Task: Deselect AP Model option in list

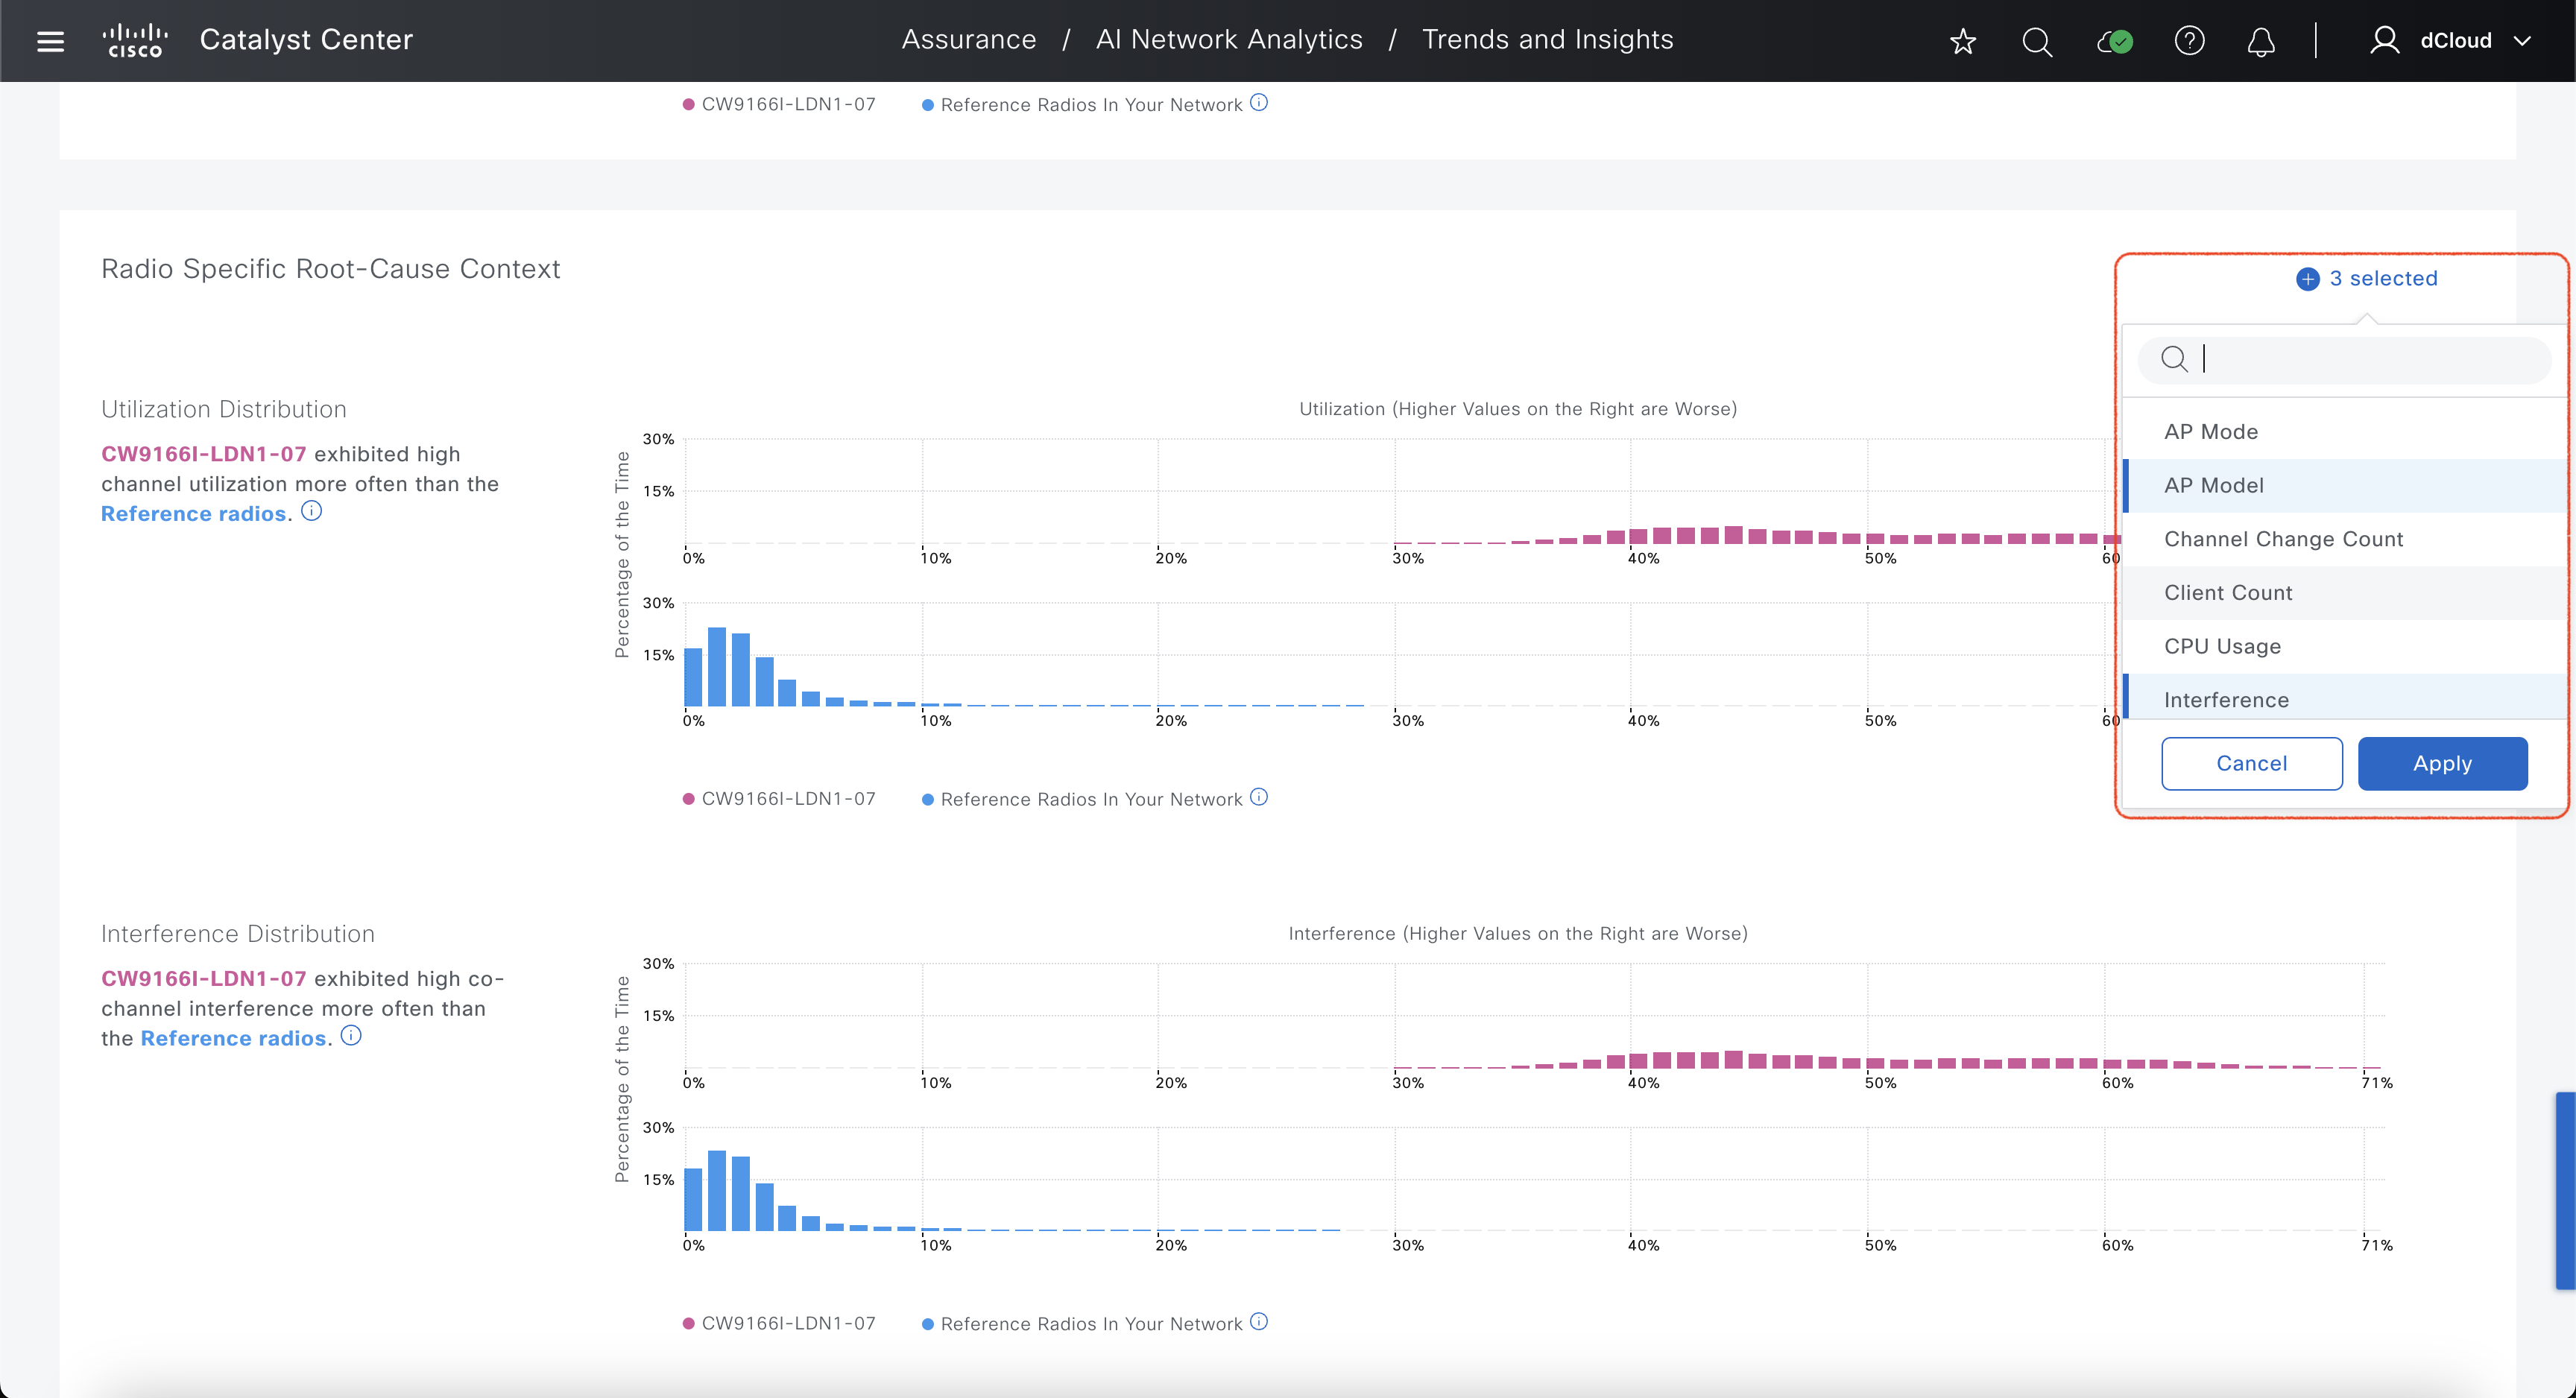Action: pos(2345,486)
